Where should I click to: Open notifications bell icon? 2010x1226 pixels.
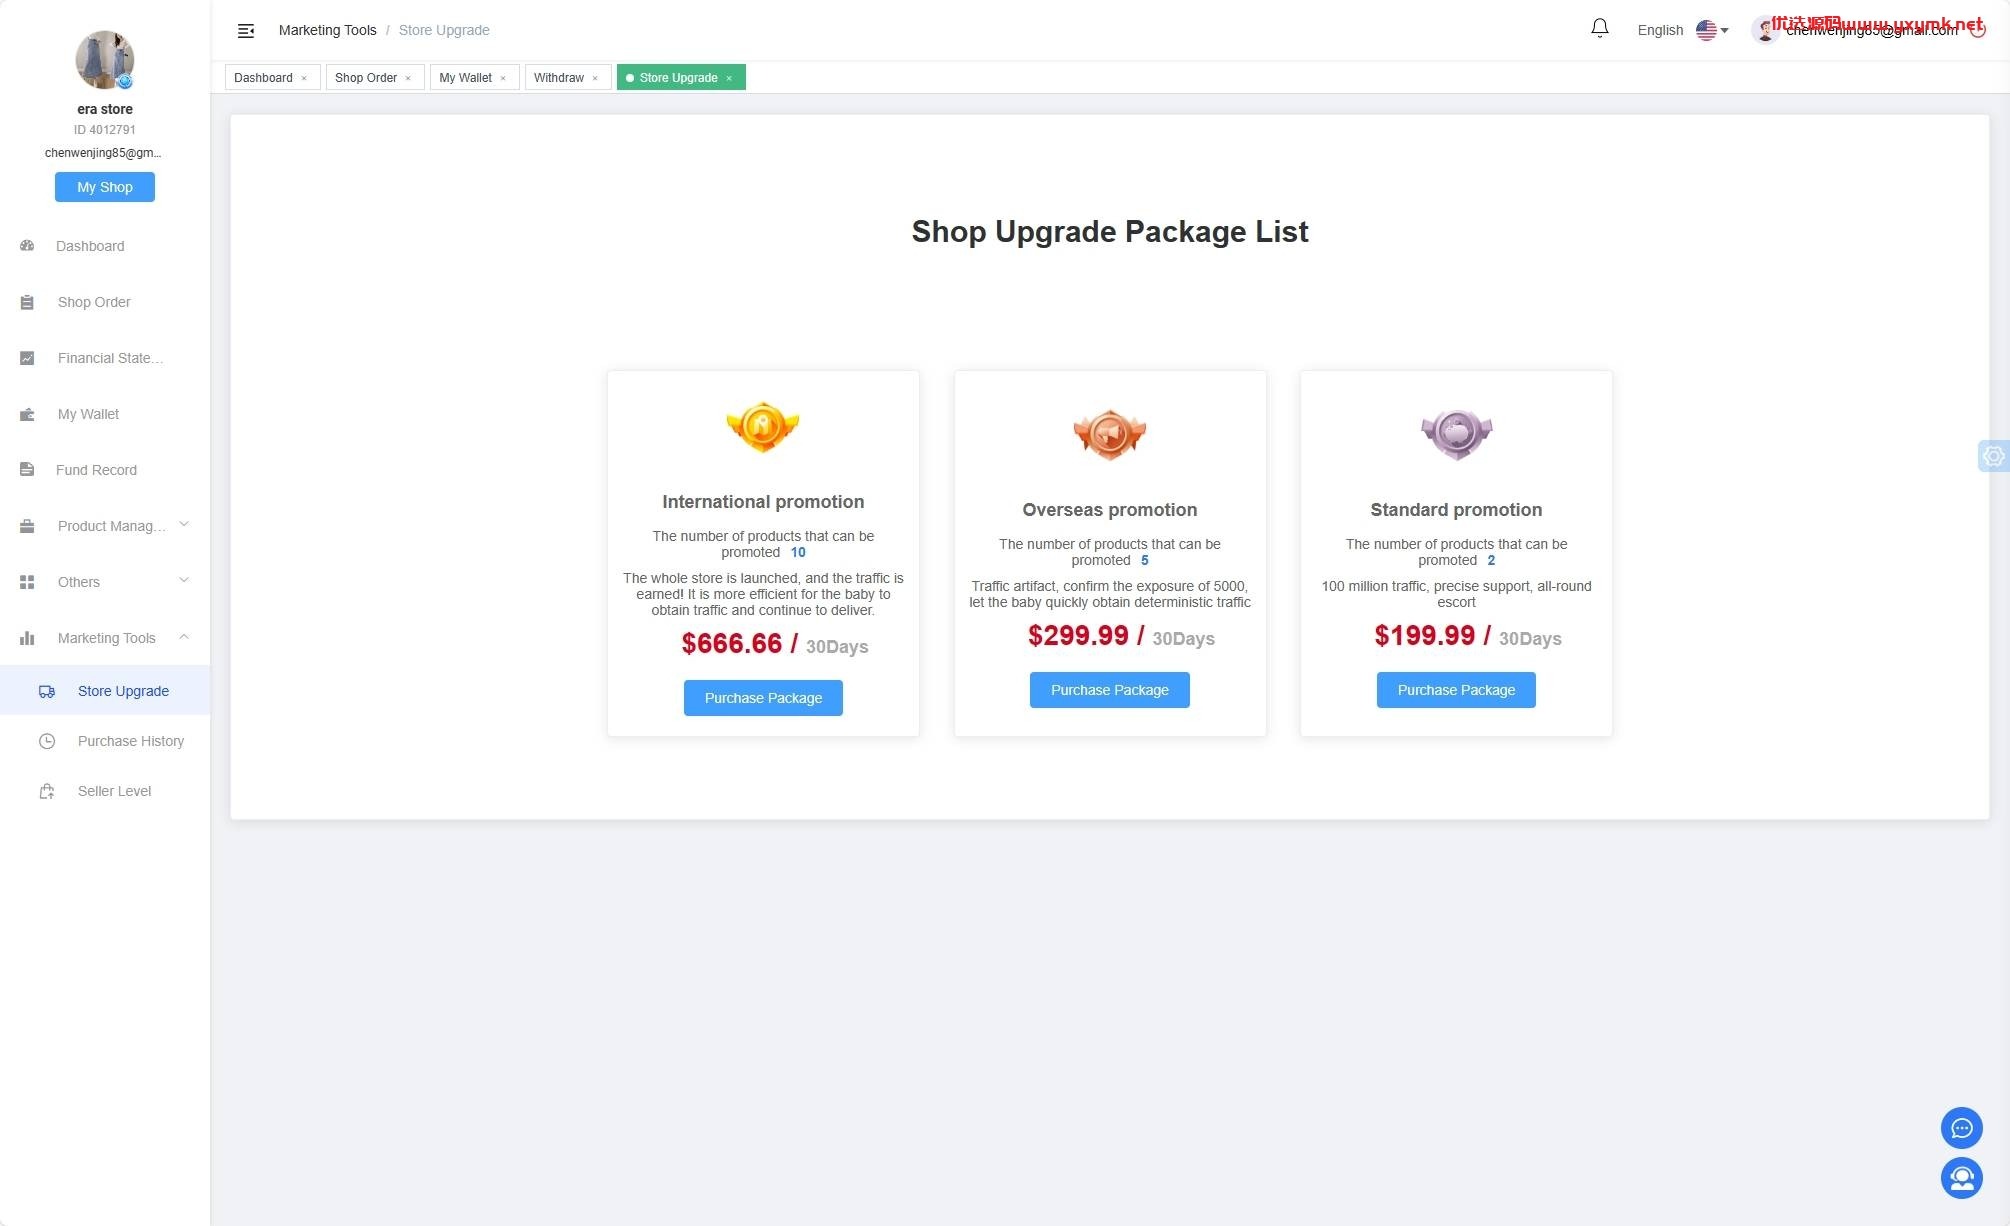[x=1600, y=29]
